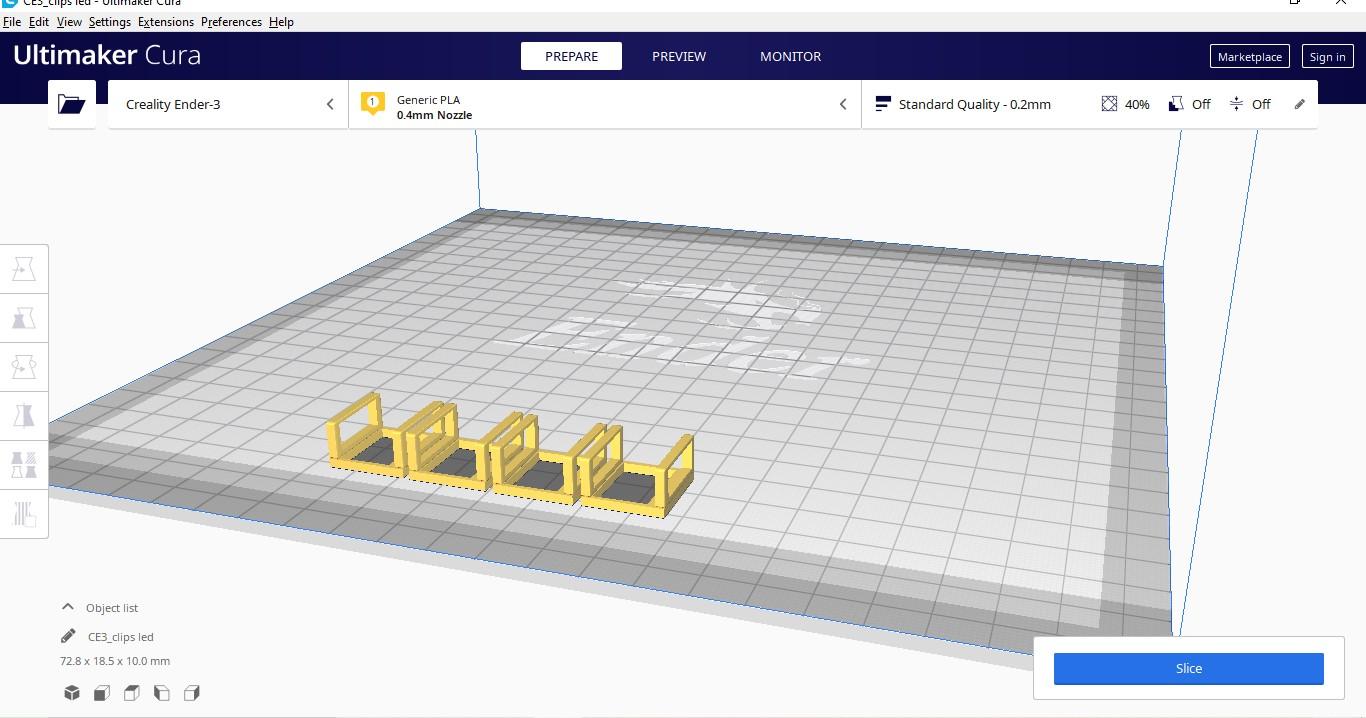The width and height of the screenshot is (1366, 718).
Task: Switch to the PREPARE stage tab
Action: 571,56
